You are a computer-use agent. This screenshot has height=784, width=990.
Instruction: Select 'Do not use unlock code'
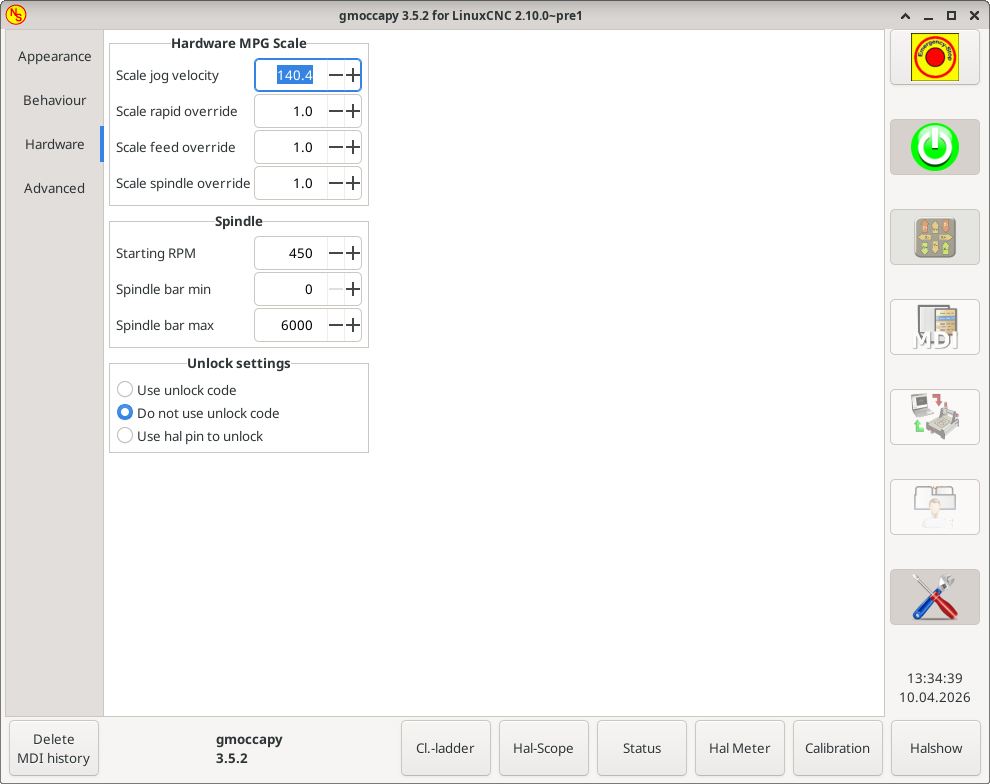[125, 412]
